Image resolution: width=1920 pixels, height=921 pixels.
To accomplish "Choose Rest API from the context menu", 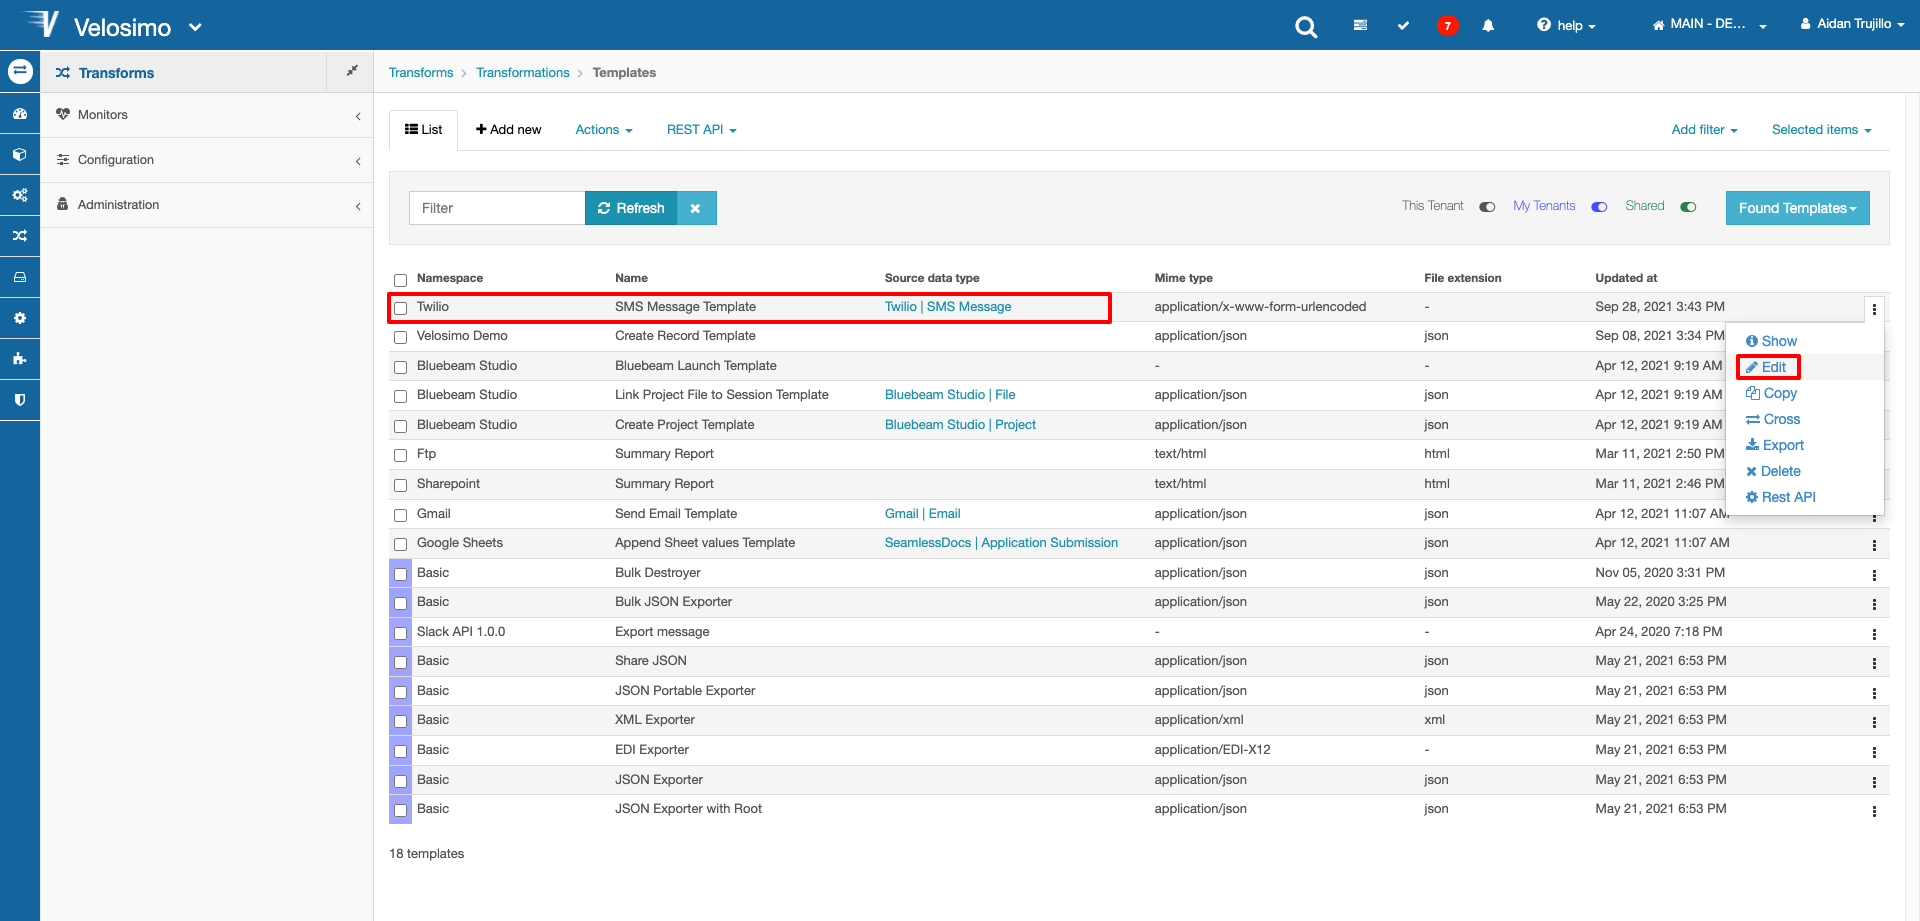I will [1781, 497].
